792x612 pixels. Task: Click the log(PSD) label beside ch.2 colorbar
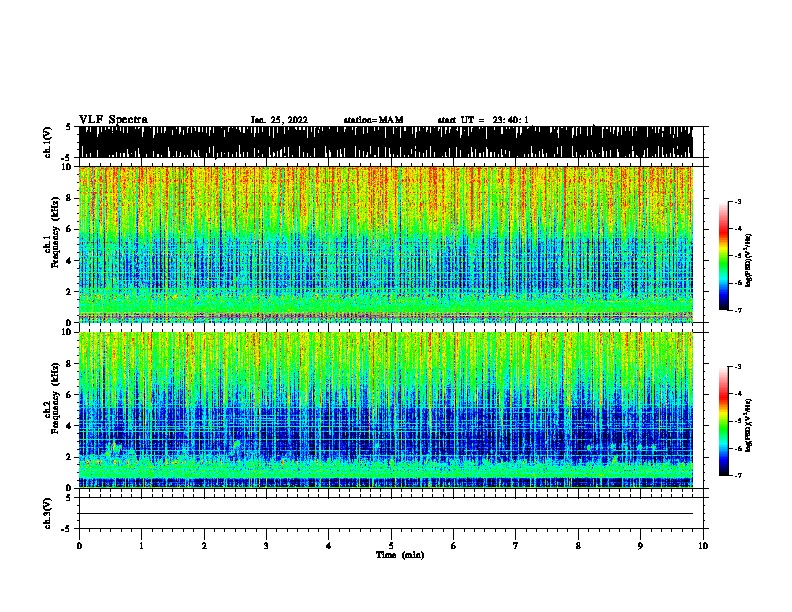coord(749,426)
